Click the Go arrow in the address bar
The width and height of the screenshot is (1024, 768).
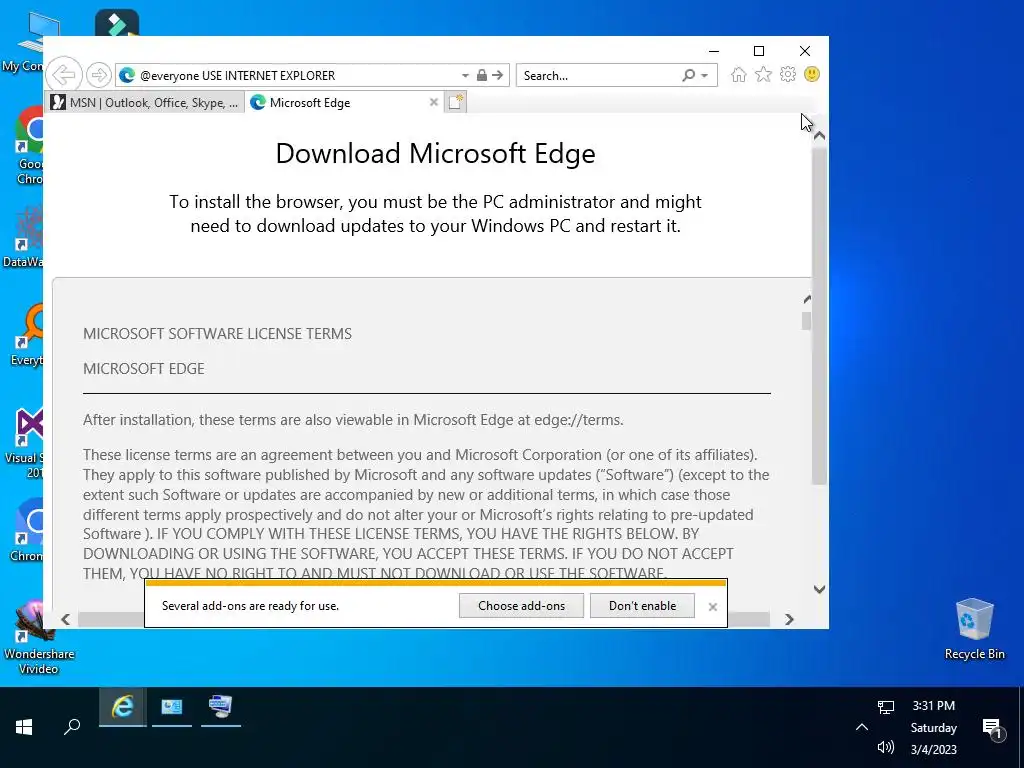pos(498,75)
